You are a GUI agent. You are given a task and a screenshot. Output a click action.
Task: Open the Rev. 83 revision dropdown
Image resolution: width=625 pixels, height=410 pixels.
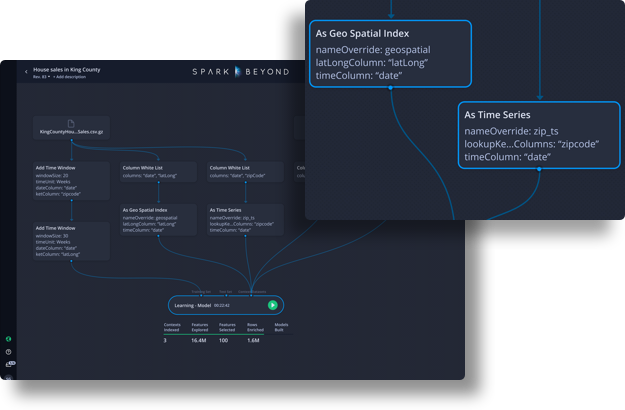coord(41,77)
